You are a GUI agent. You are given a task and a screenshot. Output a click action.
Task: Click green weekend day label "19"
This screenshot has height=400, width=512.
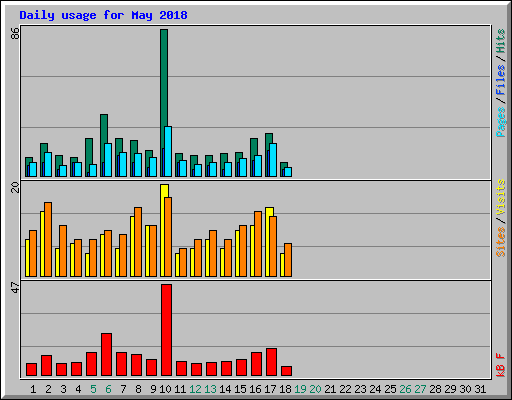tap(300, 389)
